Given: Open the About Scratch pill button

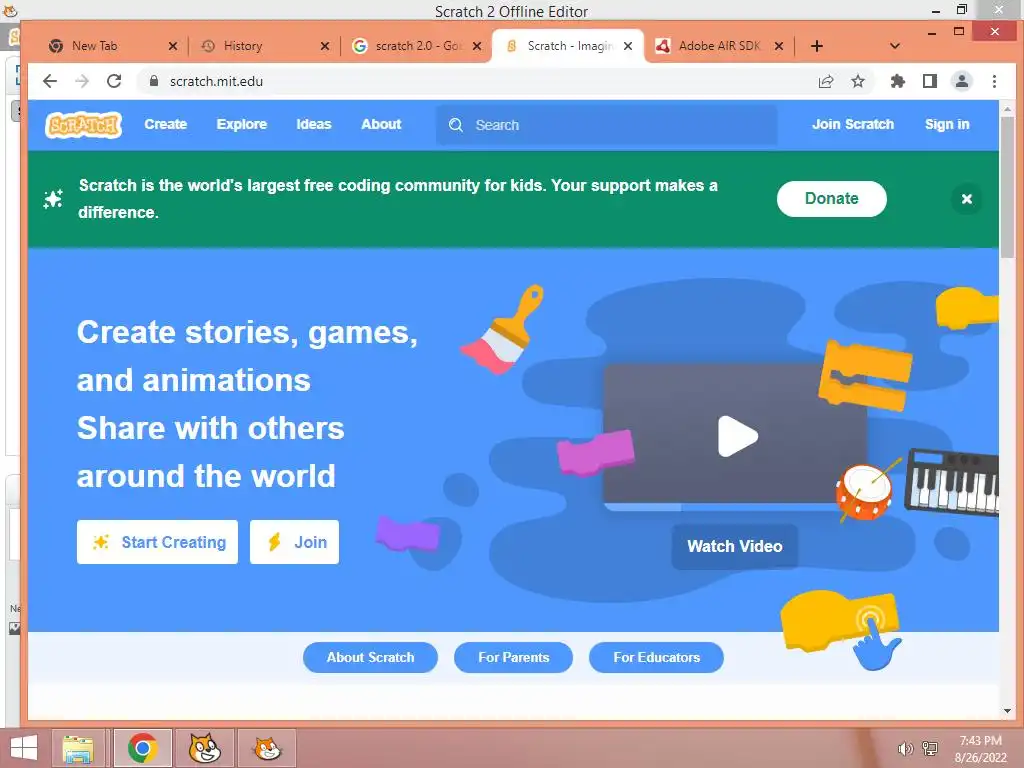Looking at the screenshot, I should [370, 658].
